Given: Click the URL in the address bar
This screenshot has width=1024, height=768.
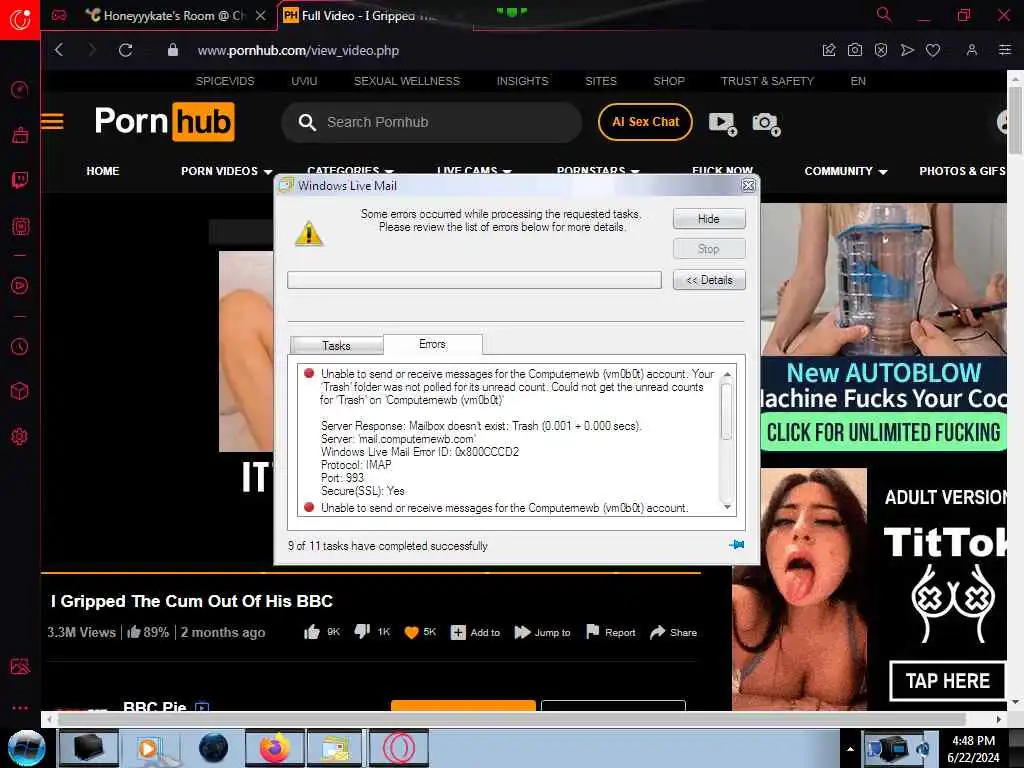Looking at the screenshot, I should 298,50.
